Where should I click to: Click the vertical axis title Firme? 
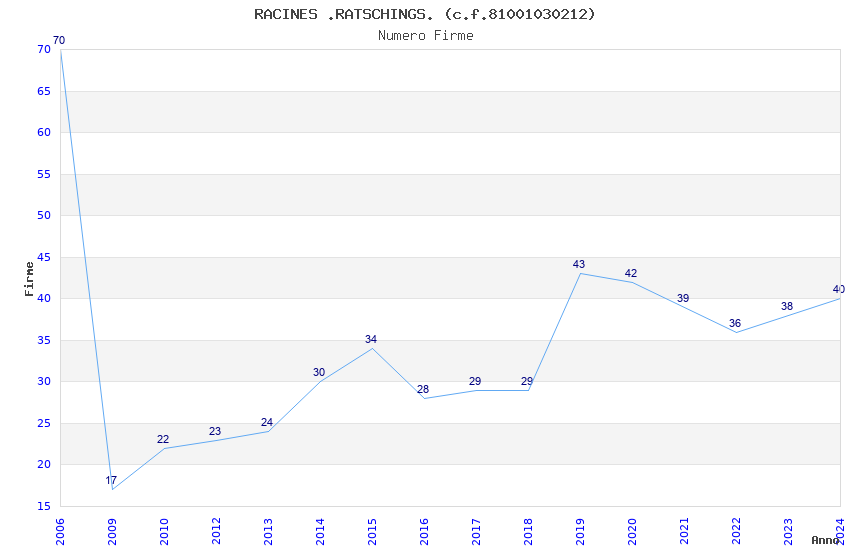[x=29, y=279]
